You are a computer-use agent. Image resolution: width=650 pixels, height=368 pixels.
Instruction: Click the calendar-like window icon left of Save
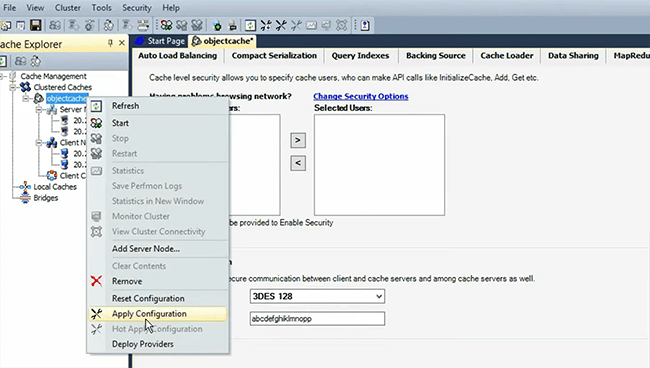[20, 26]
